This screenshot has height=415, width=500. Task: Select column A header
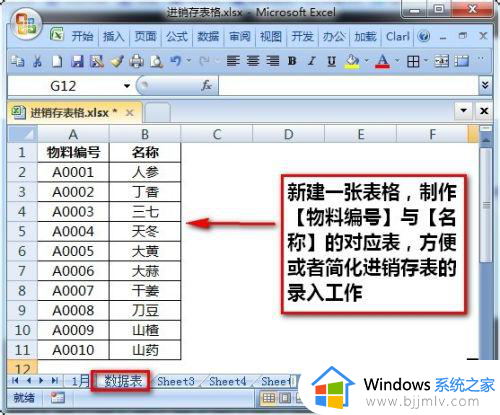point(73,134)
